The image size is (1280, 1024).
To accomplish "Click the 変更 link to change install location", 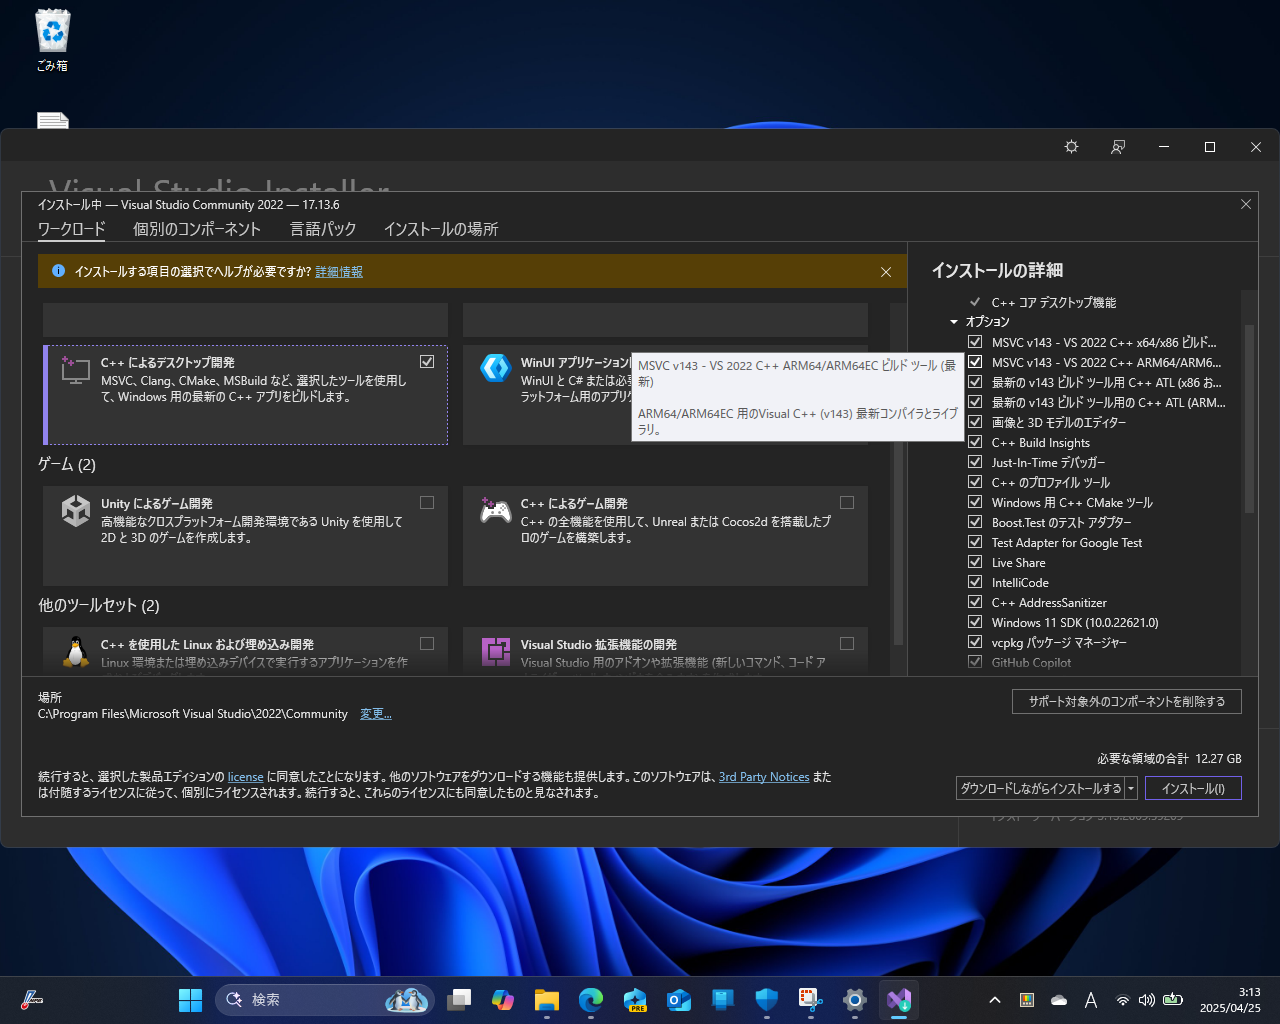I will 375,713.
